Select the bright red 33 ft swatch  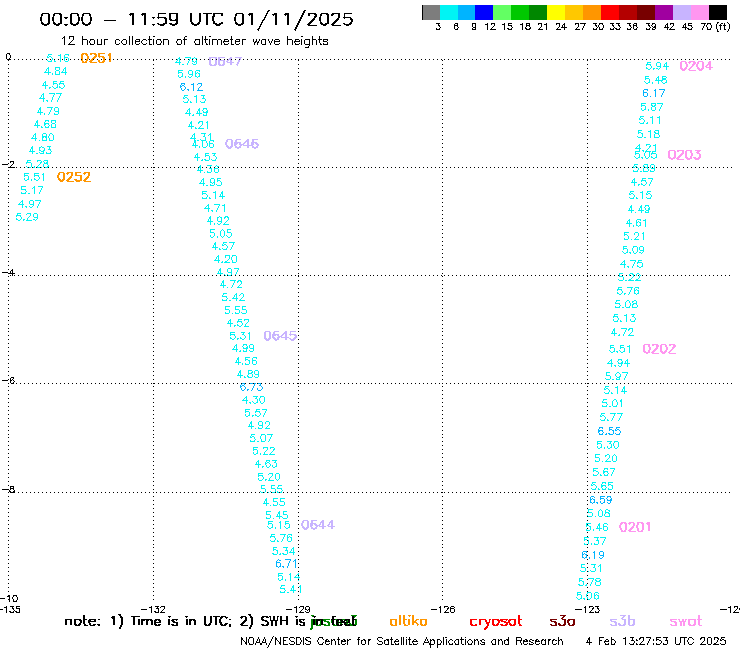[610, 12]
